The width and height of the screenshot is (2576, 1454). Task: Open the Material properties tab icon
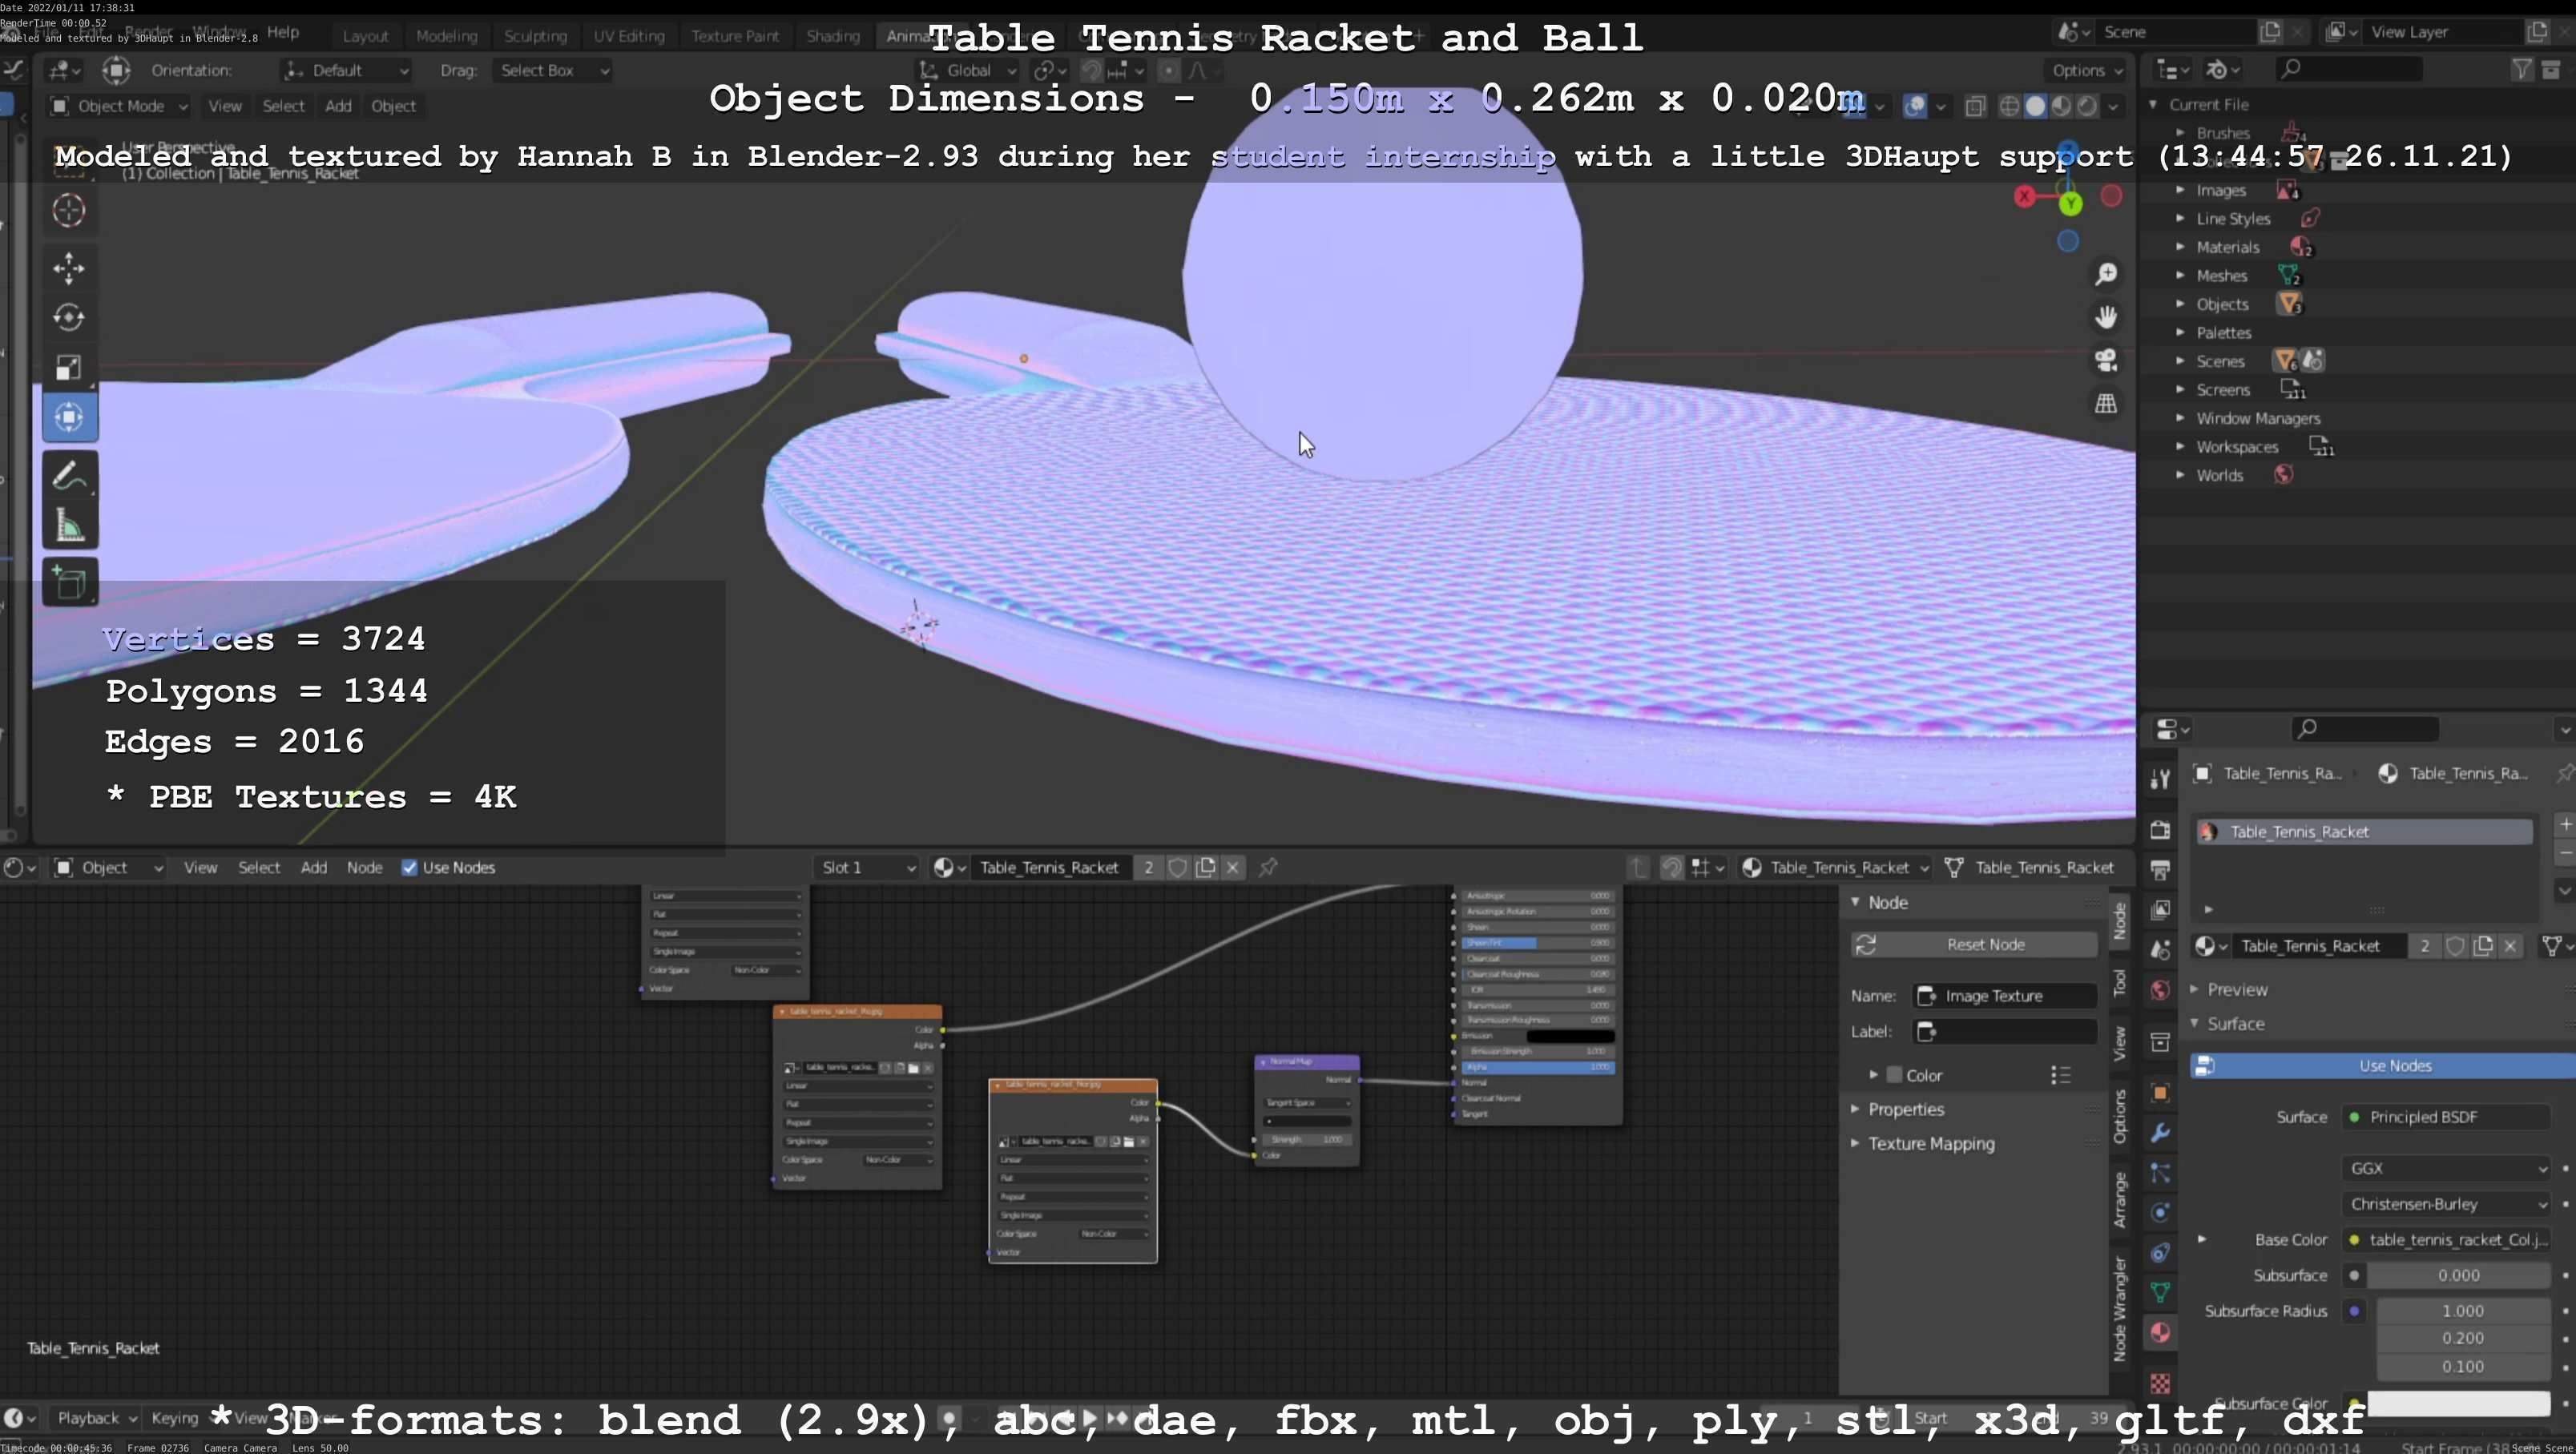2160,1332
